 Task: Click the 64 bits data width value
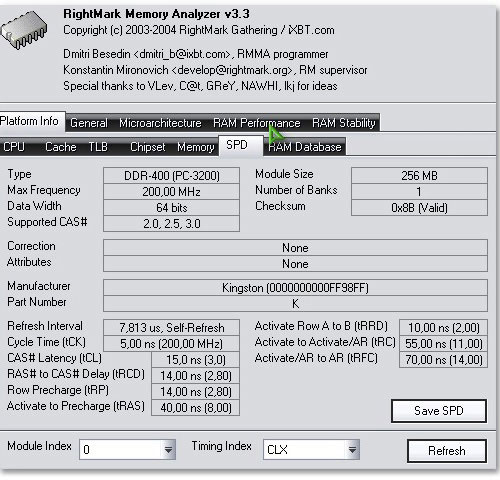tap(172, 207)
